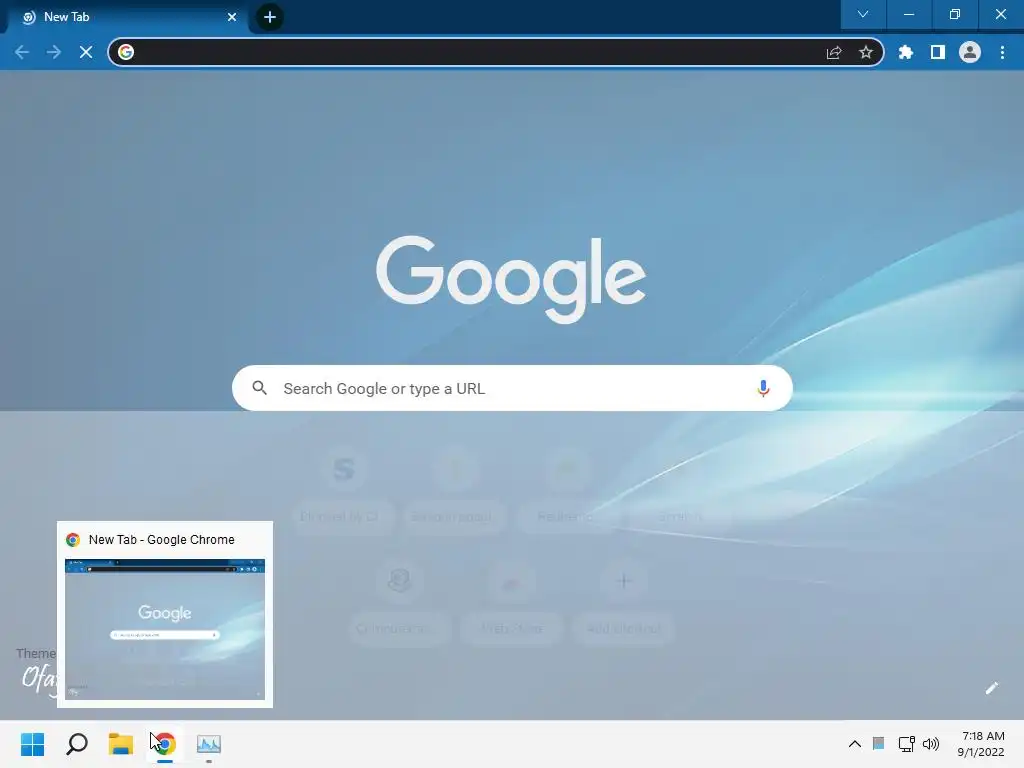Screen dimensions: 1024x768
Task: Open Windows taskbar search
Action: tap(77, 744)
